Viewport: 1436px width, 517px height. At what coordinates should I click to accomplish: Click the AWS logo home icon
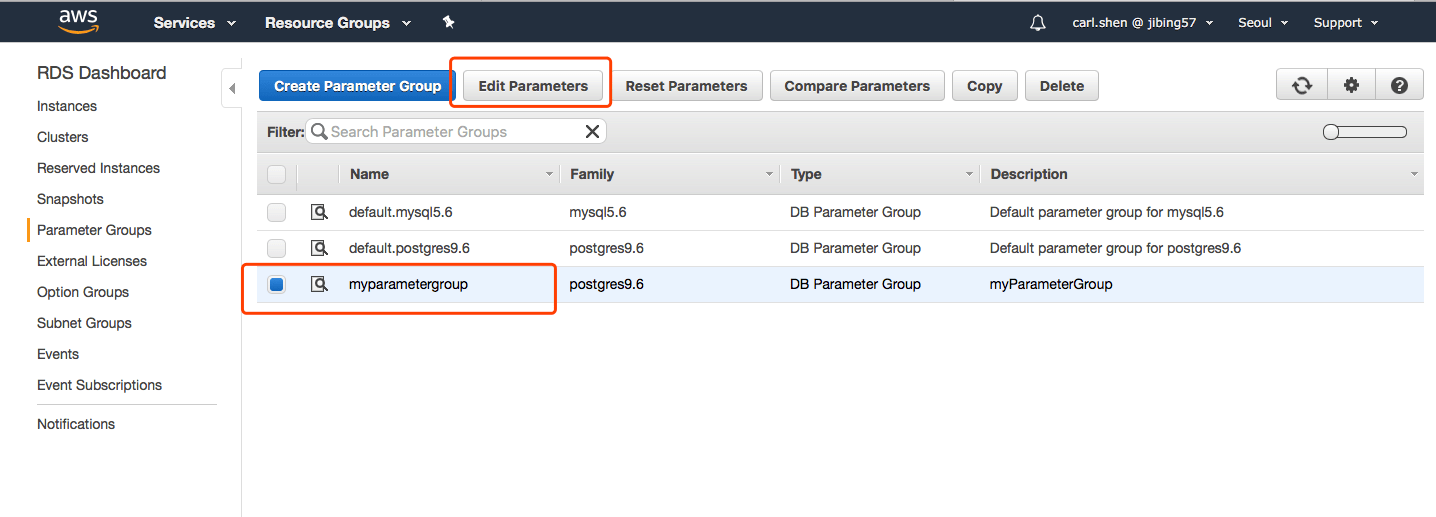pos(78,21)
